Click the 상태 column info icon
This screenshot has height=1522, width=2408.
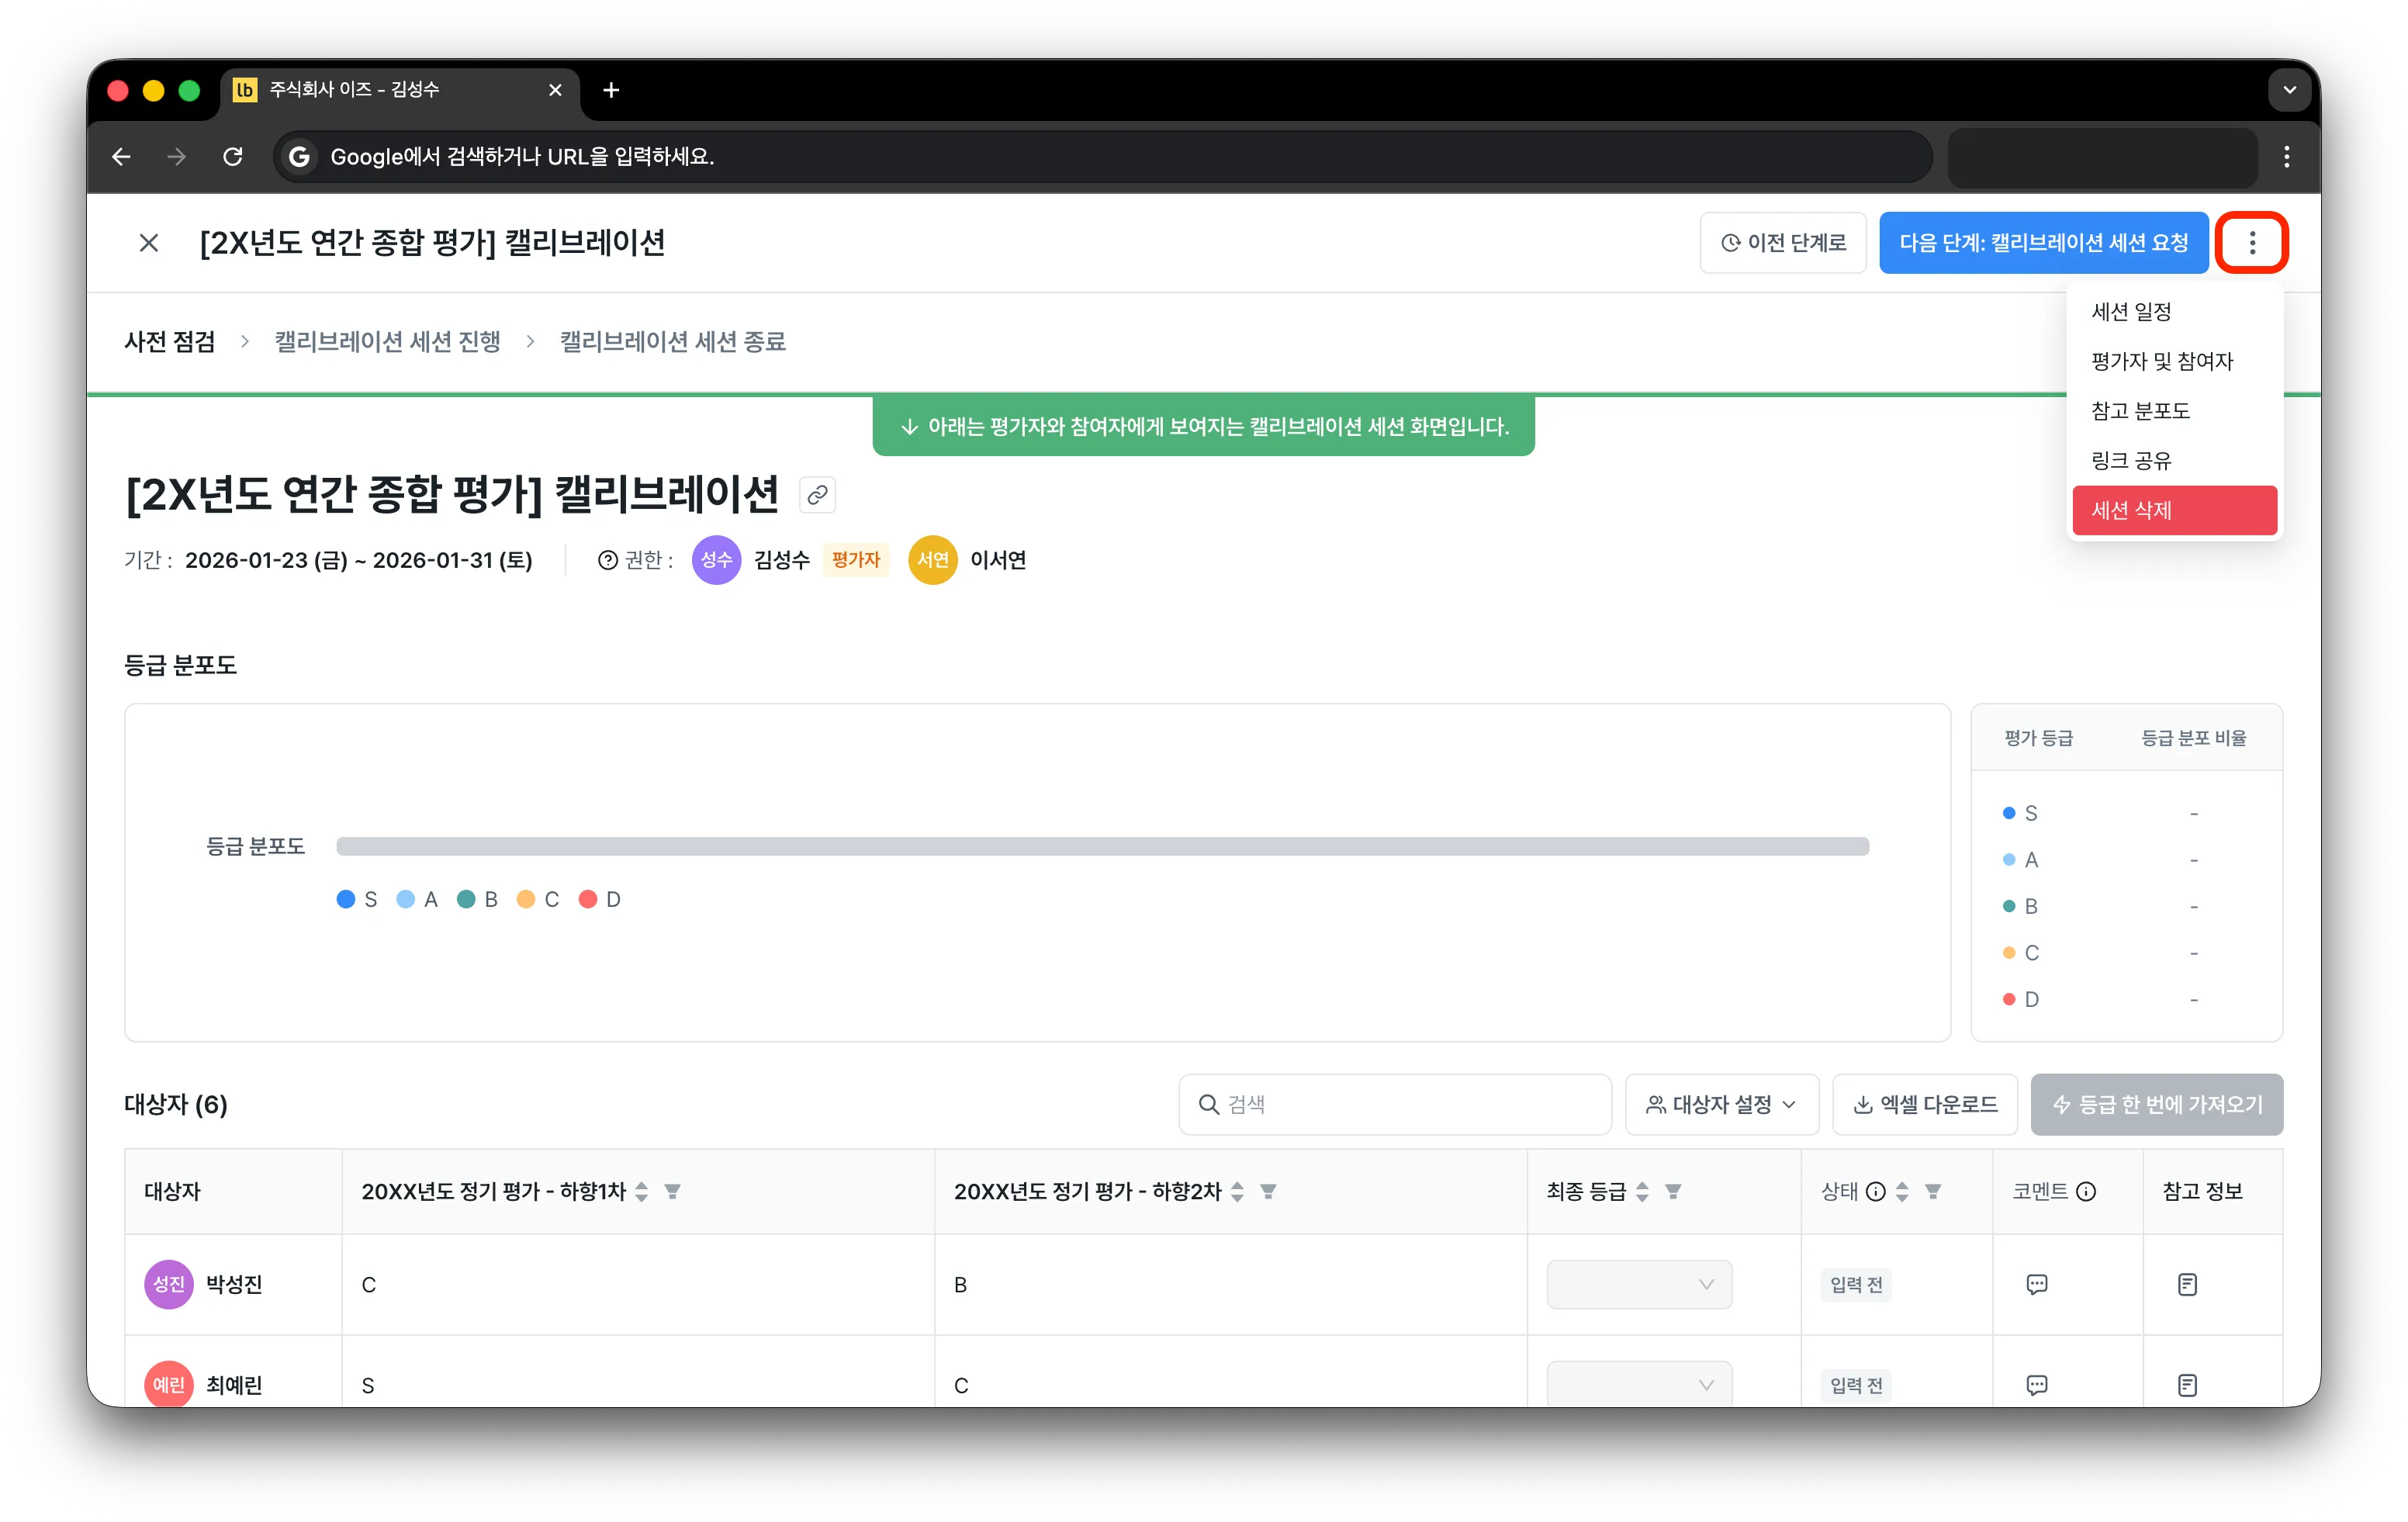(x=1876, y=1191)
